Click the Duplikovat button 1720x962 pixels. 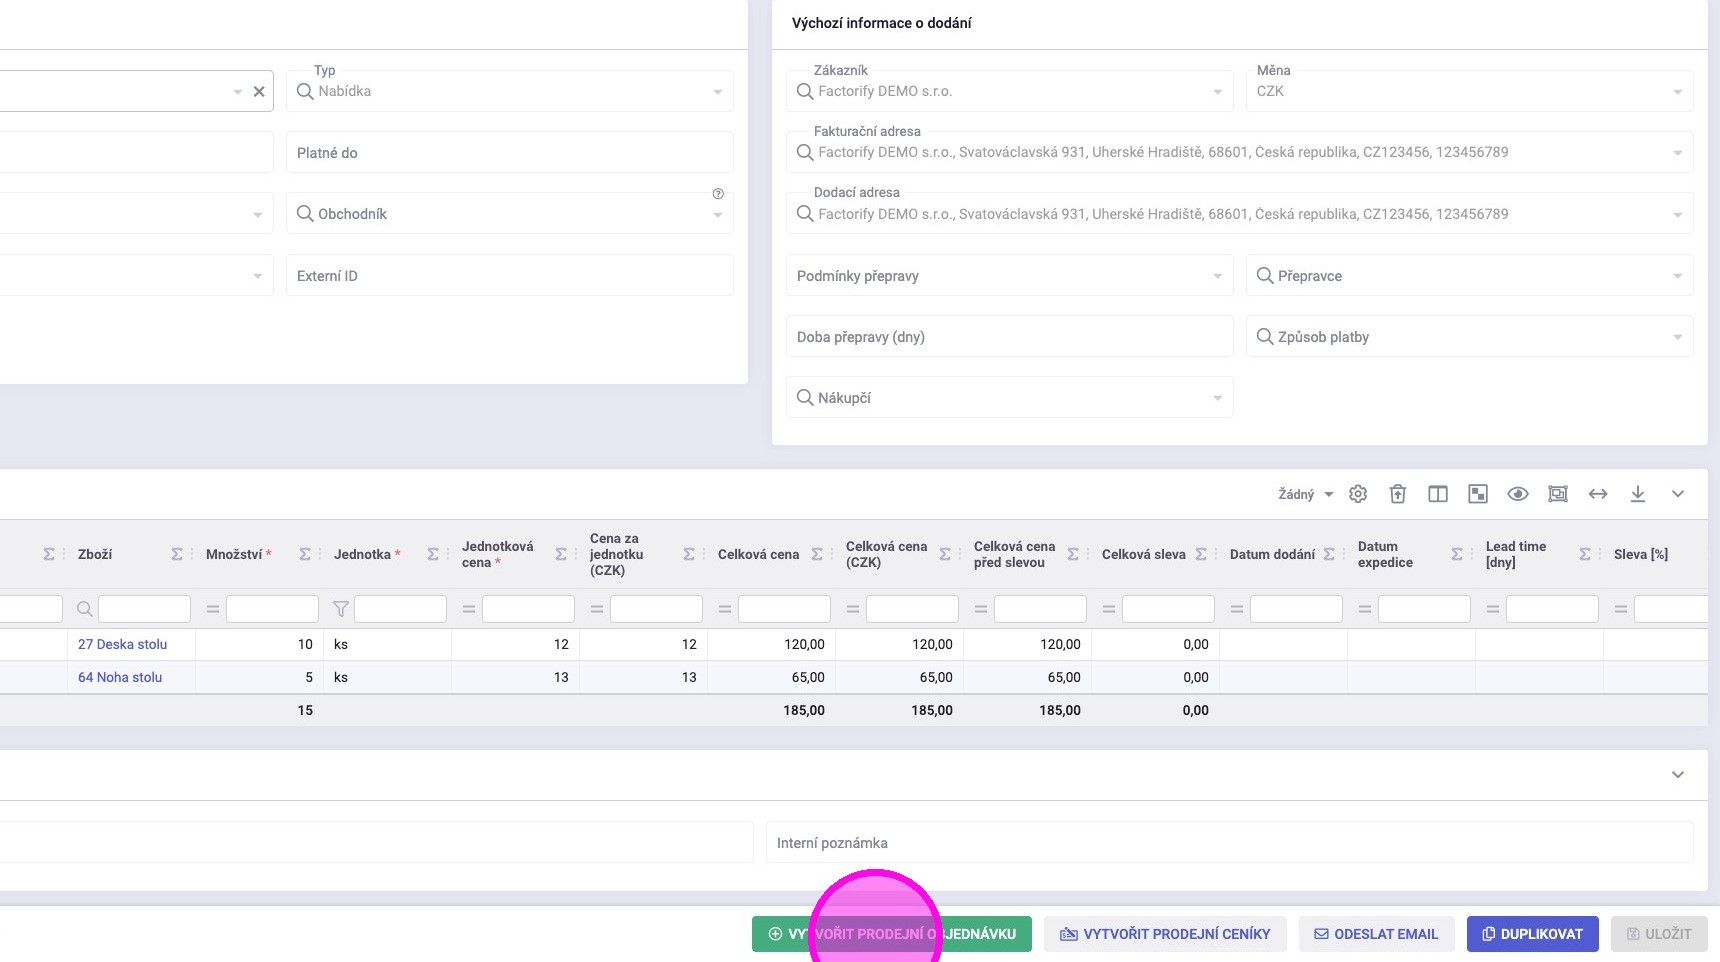(x=1532, y=934)
